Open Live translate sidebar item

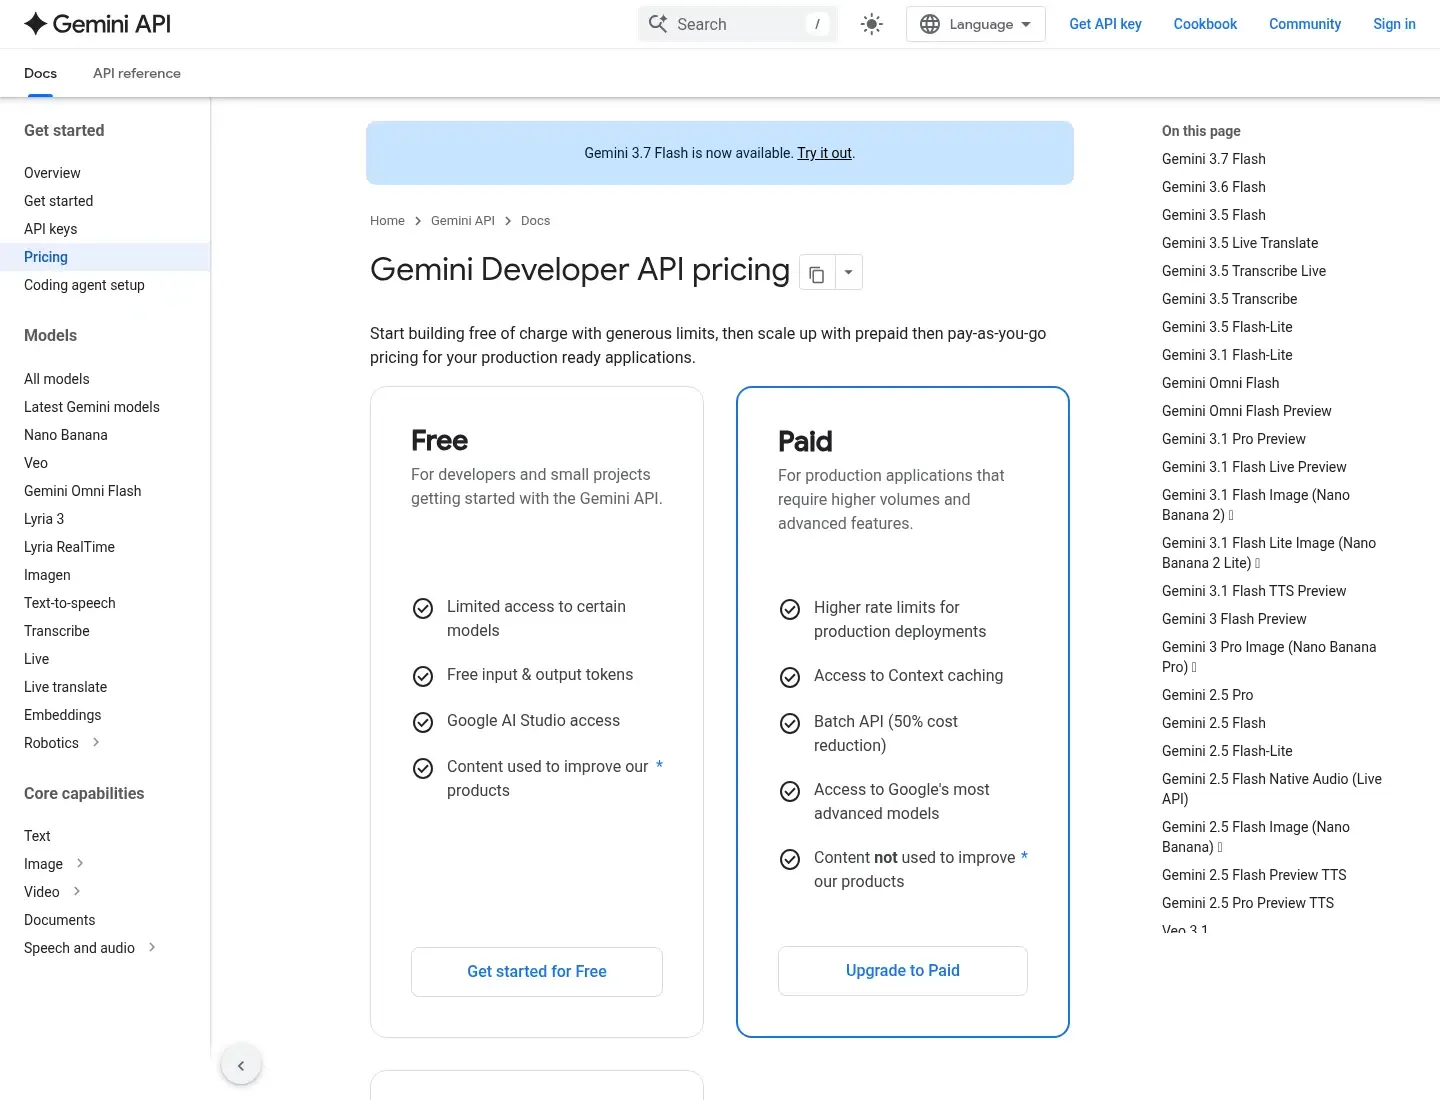tap(65, 687)
